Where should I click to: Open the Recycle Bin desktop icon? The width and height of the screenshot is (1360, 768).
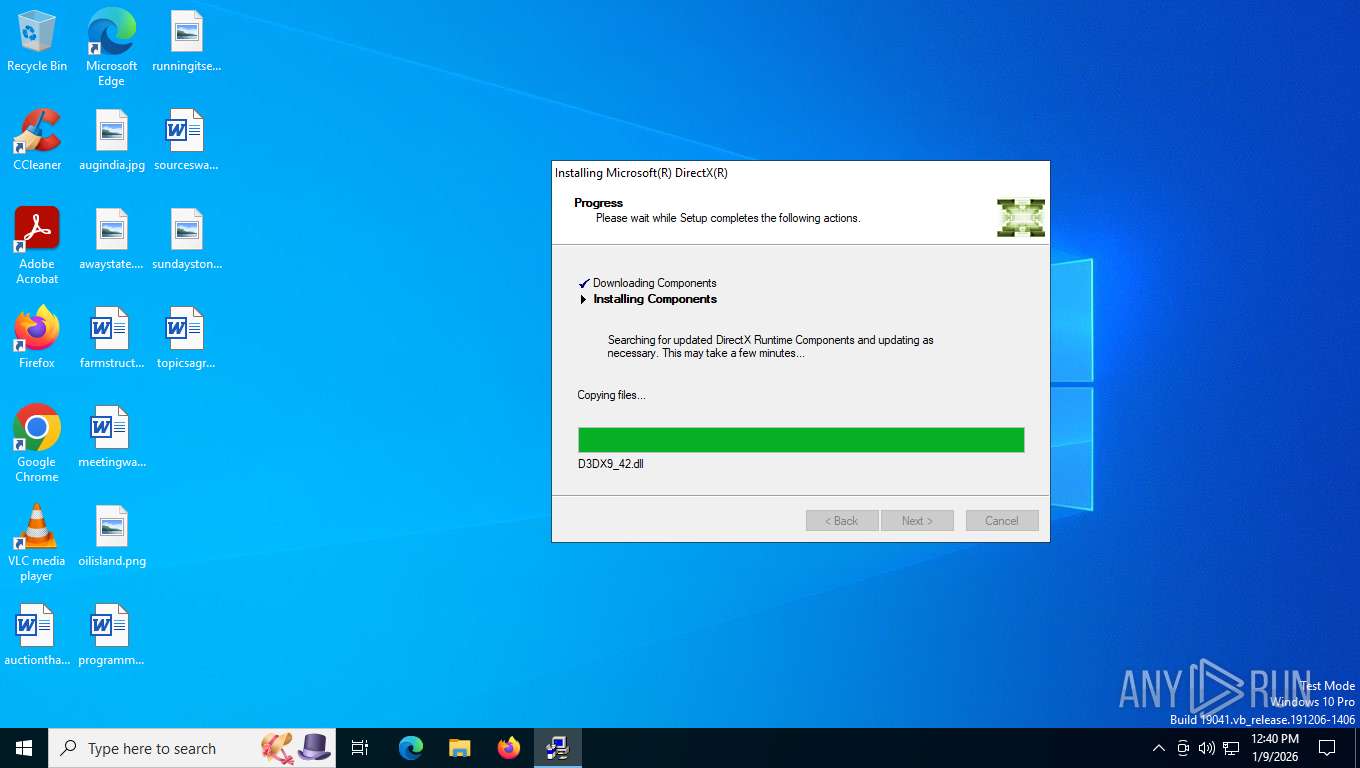pyautogui.click(x=37, y=41)
